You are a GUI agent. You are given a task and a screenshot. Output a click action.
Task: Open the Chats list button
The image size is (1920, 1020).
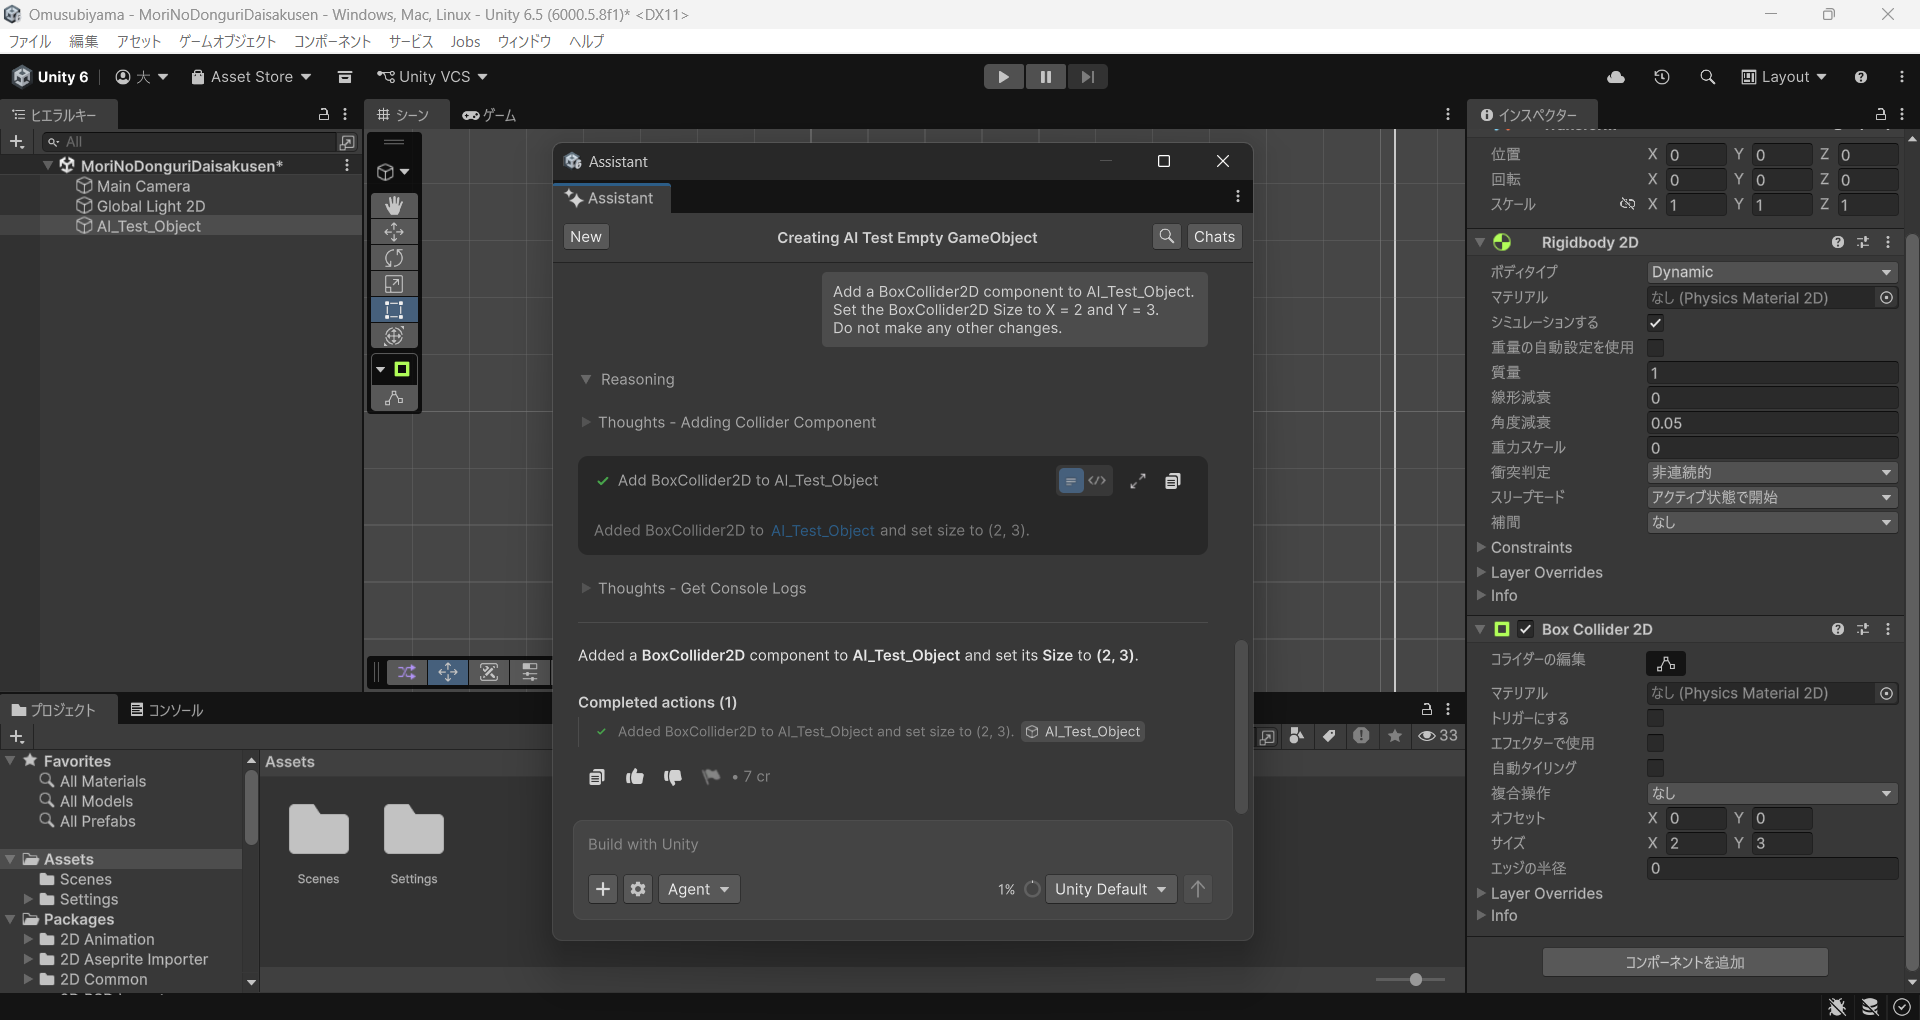(x=1214, y=237)
